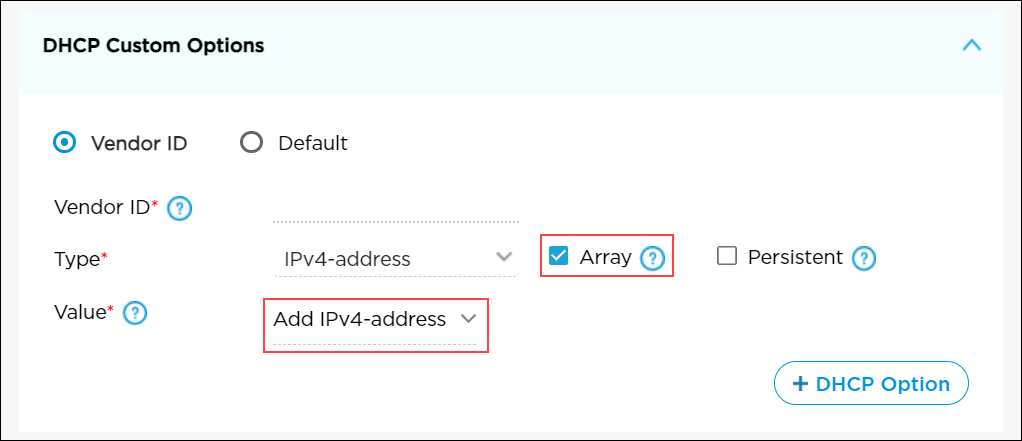Enable the Persistent checkbox

coord(727,257)
